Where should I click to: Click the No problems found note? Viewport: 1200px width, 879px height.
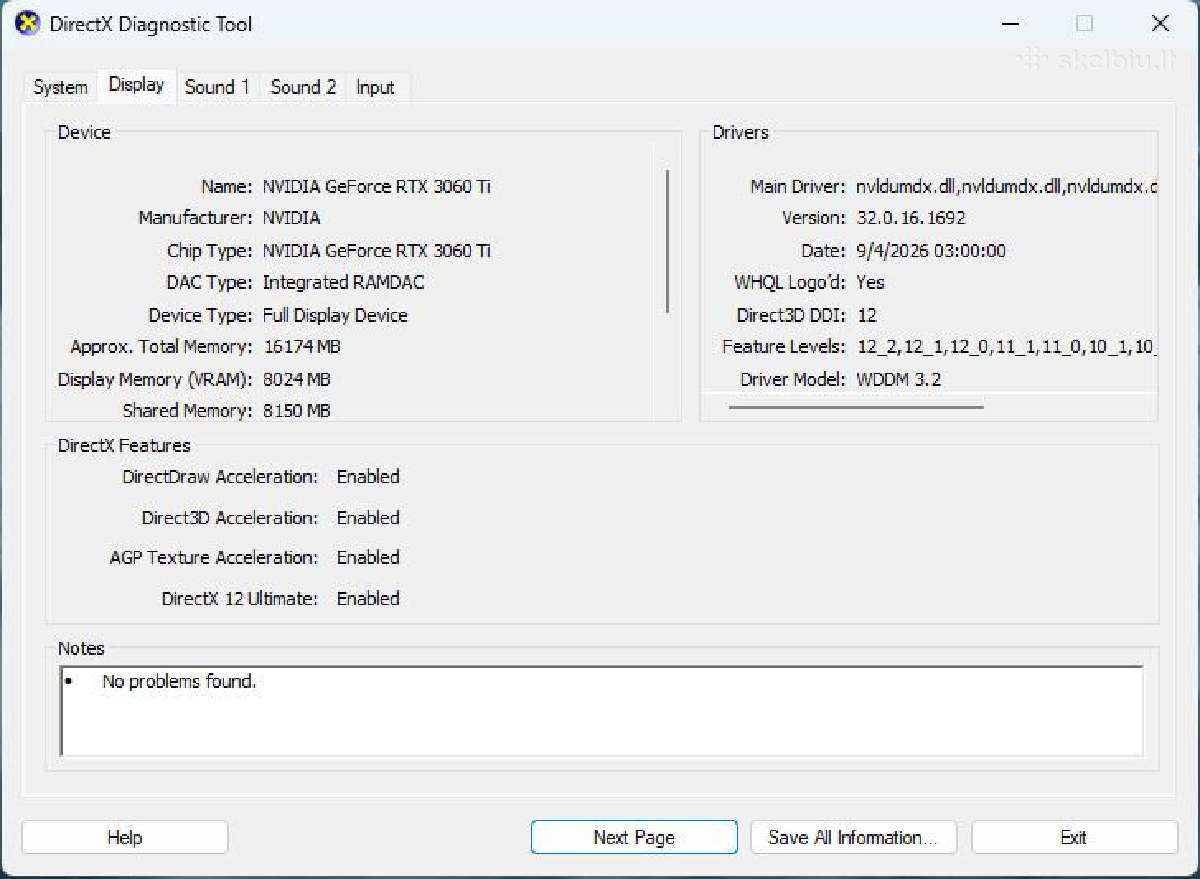179,682
